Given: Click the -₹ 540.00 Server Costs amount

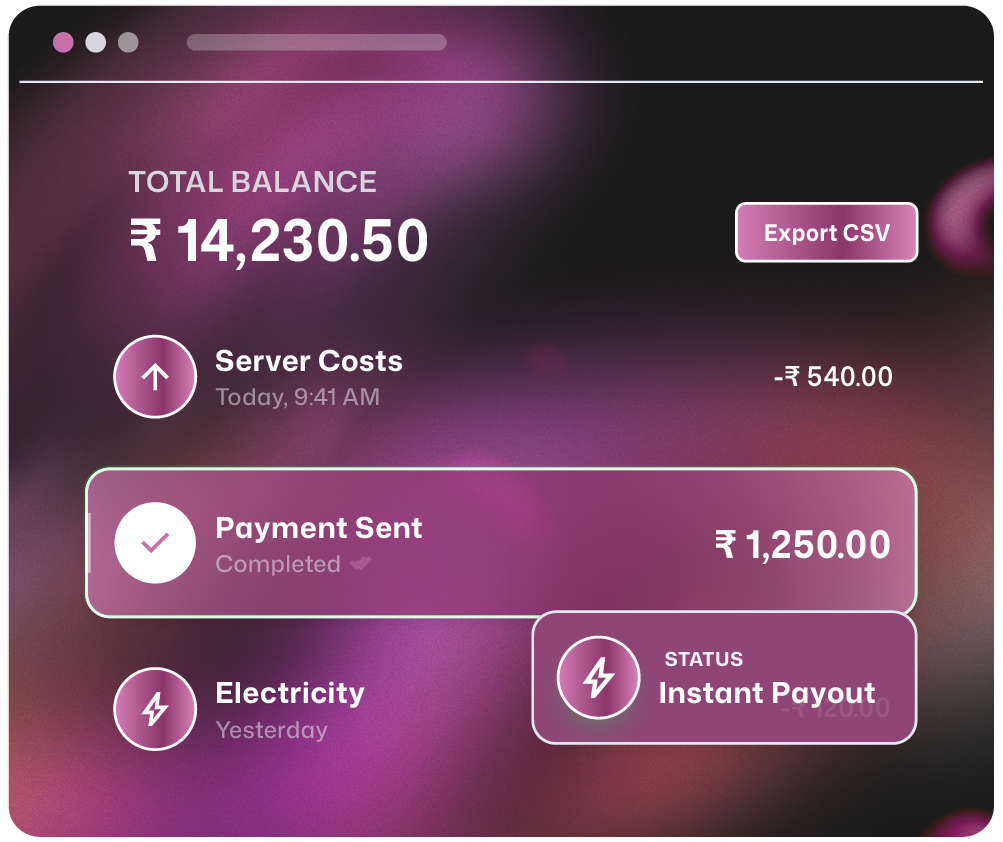Looking at the screenshot, I should click(833, 377).
